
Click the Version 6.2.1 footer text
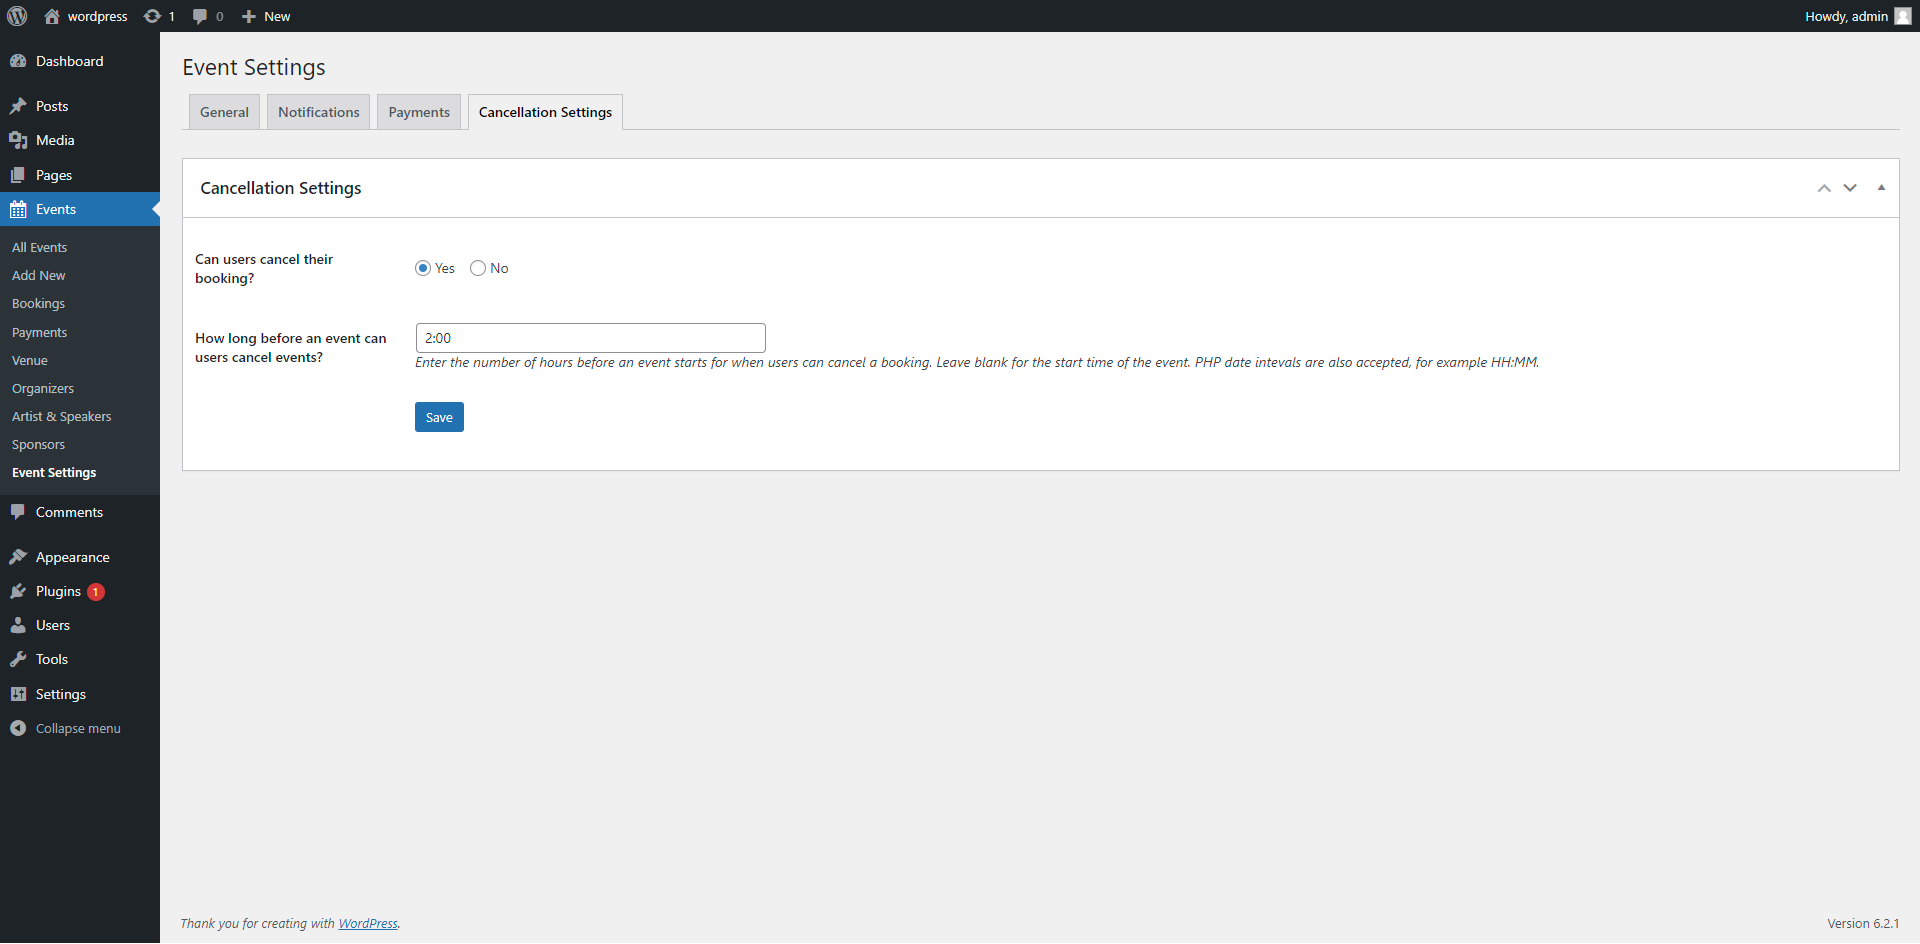(1863, 923)
